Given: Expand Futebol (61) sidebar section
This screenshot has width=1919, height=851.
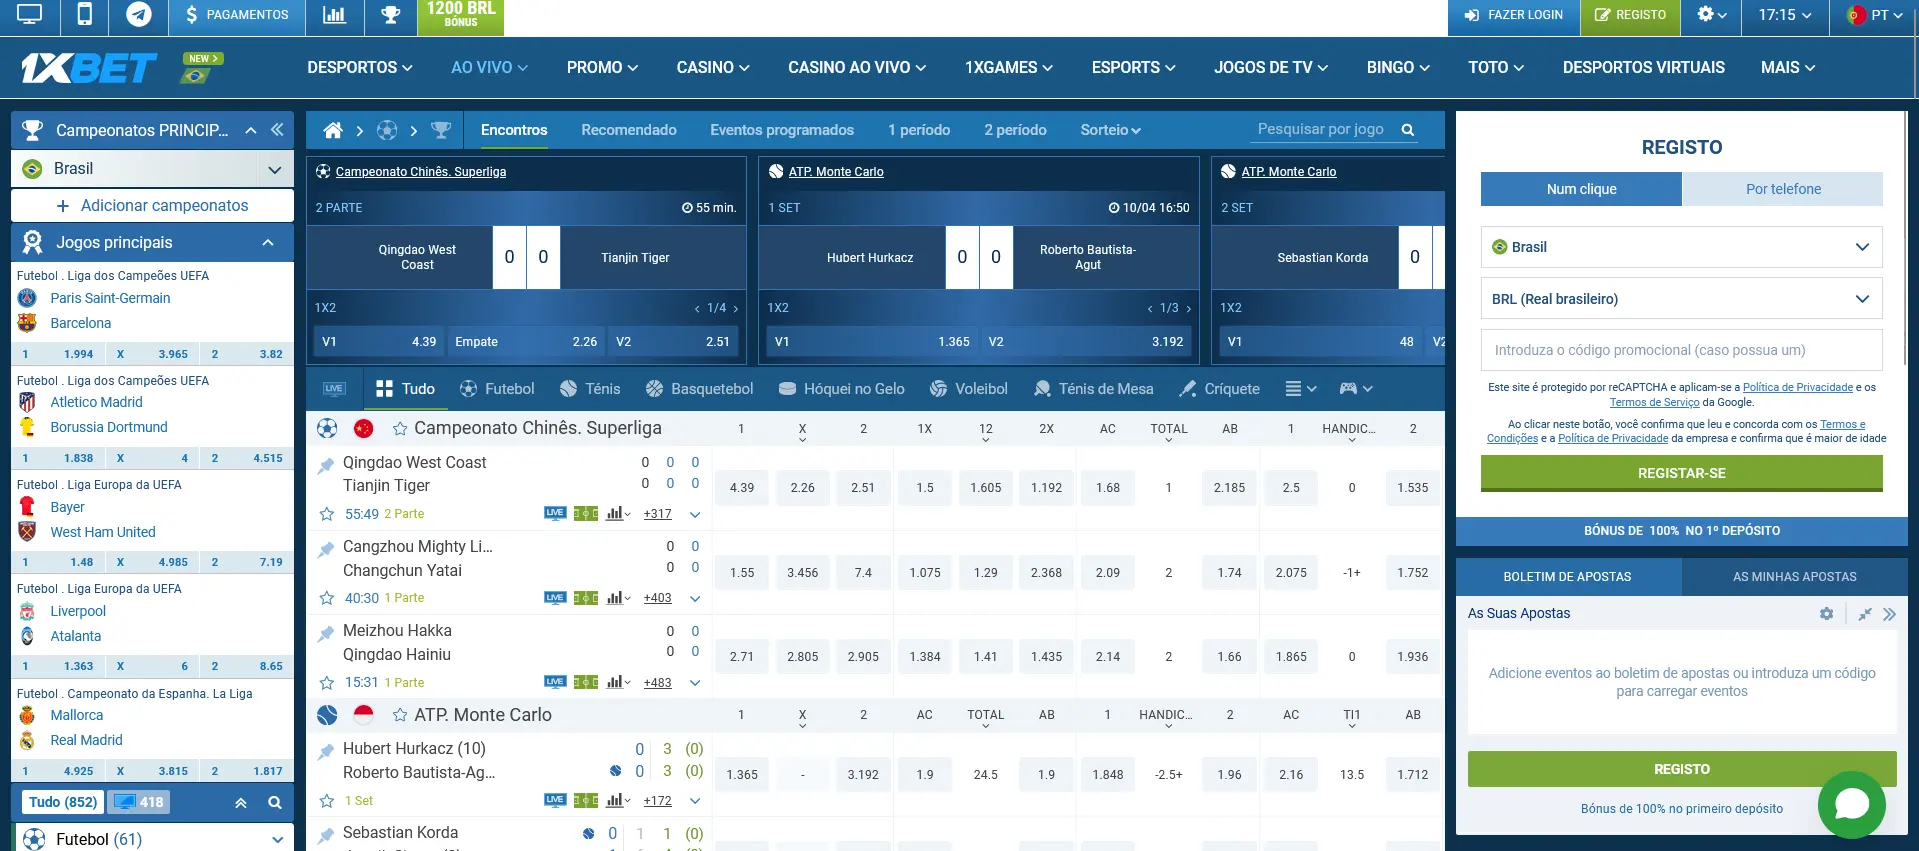Looking at the screenshot, I should pyautogui.click(x=277, y=839).
